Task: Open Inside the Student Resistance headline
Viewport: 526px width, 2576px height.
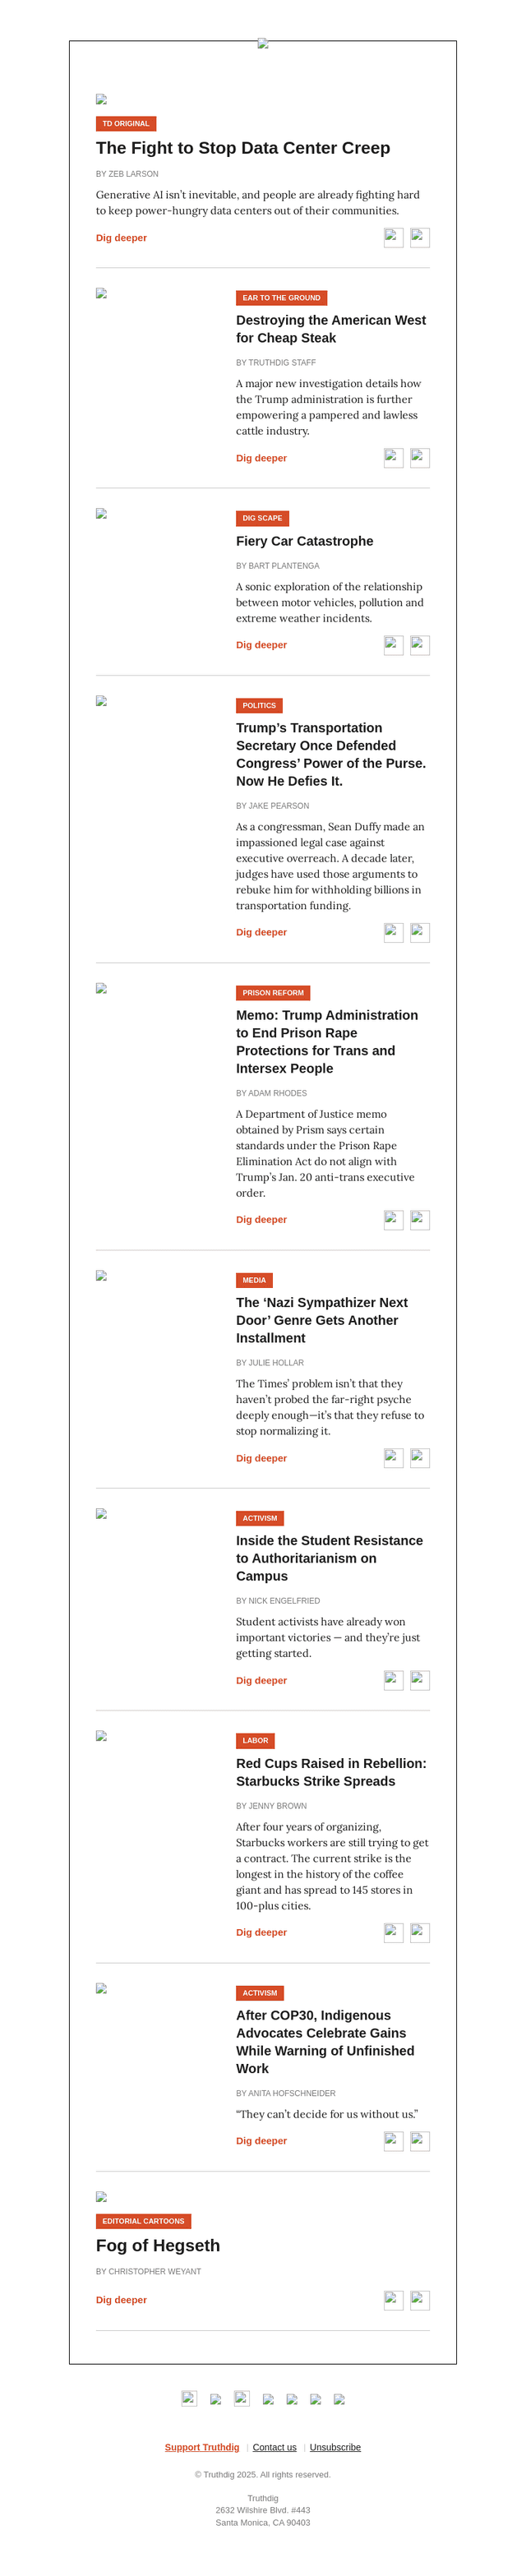Action: (x=329, y=1558)
